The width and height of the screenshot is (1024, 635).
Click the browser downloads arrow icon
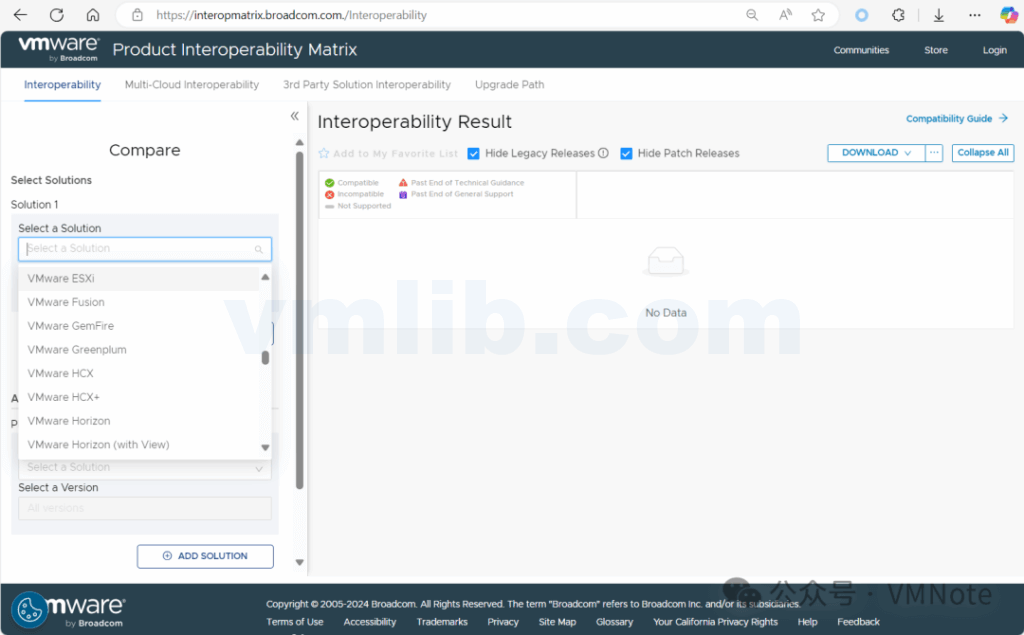(x=938, y=15)
